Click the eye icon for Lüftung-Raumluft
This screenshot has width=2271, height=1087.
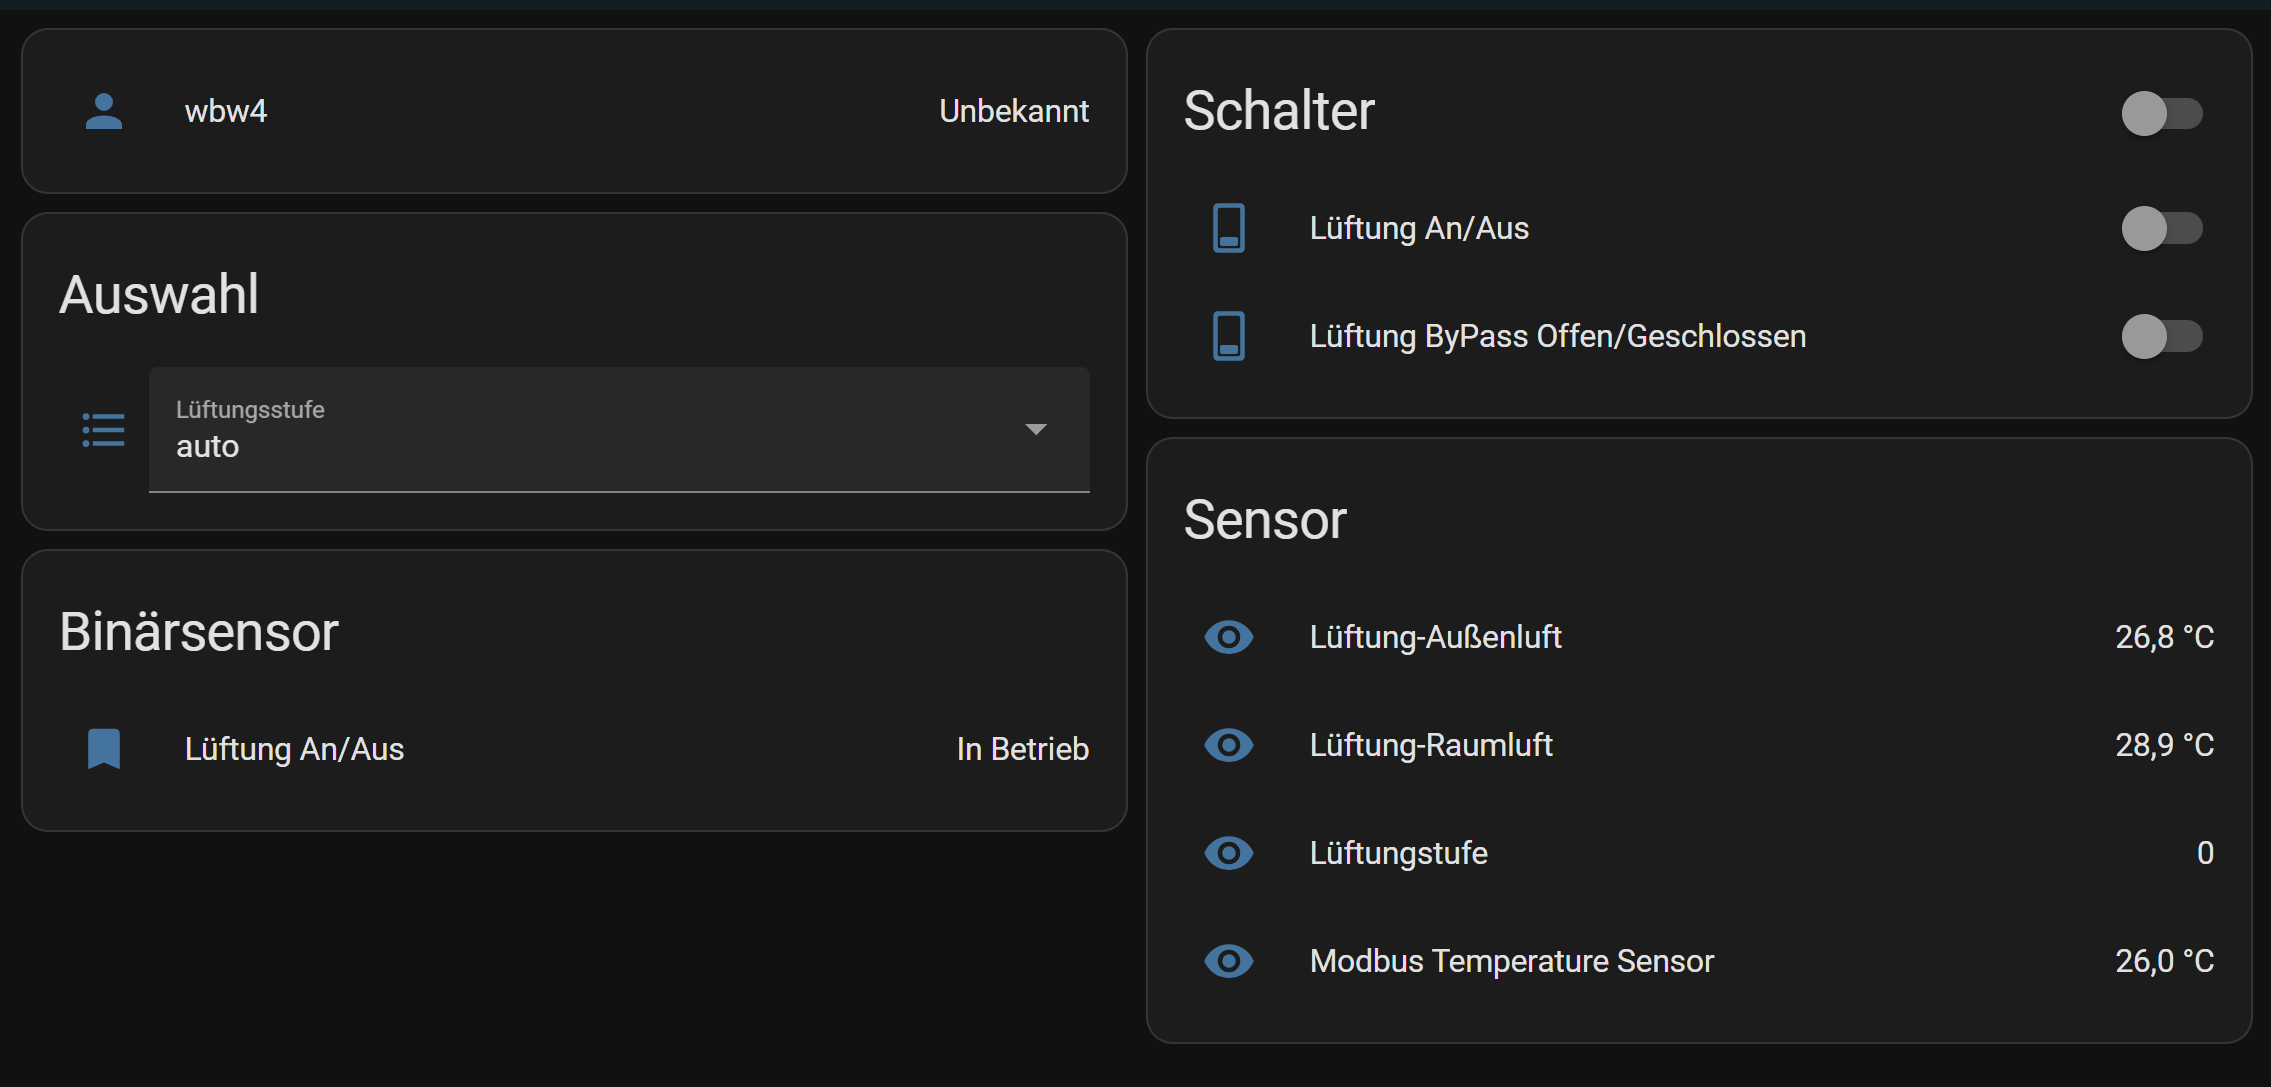tap(1229, 745)
